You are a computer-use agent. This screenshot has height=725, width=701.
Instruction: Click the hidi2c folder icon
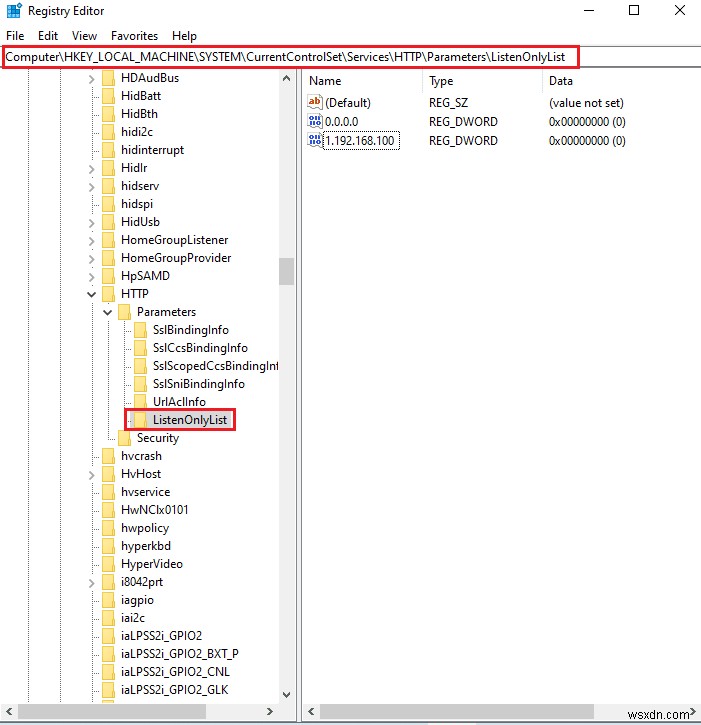(109, 132)
